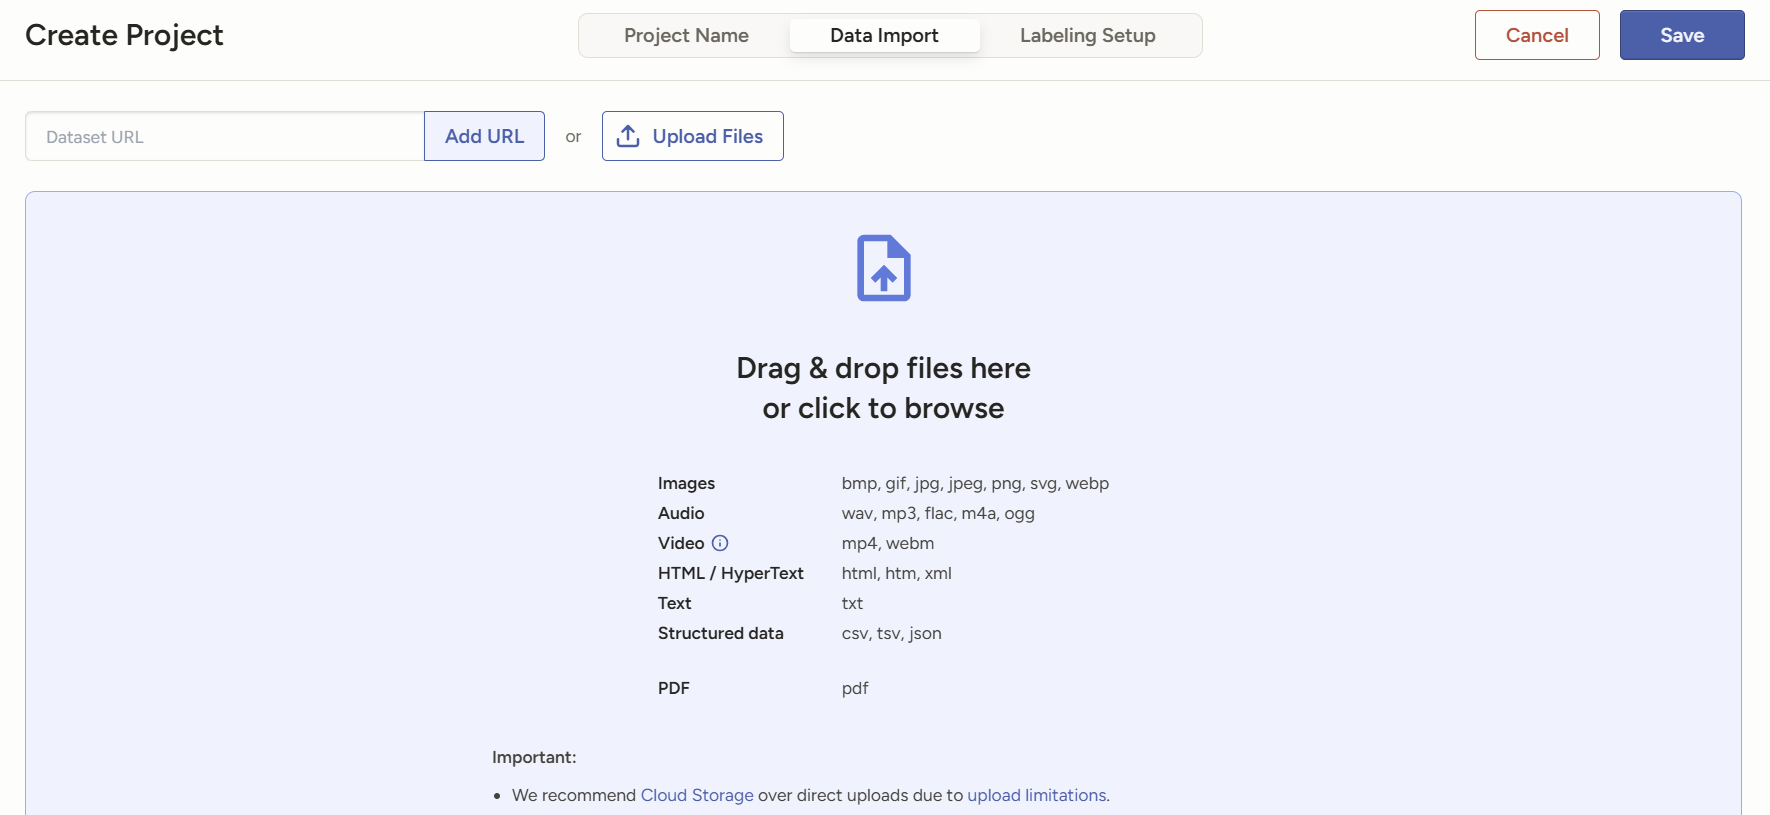
Task: Click the 'pdf' format text
Action: [855, 688]
